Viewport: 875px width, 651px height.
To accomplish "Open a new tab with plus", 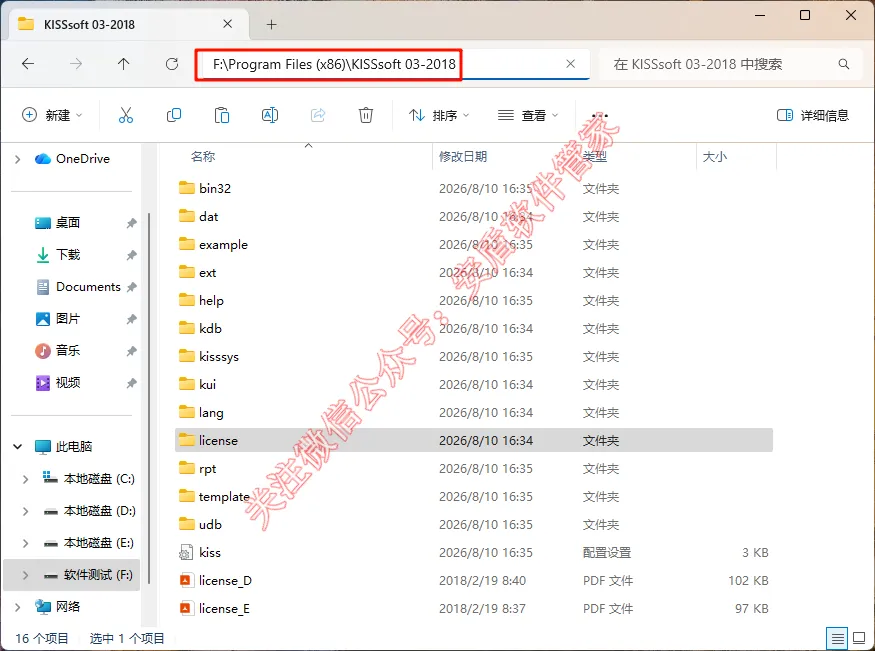I will (x=271, y=25).
